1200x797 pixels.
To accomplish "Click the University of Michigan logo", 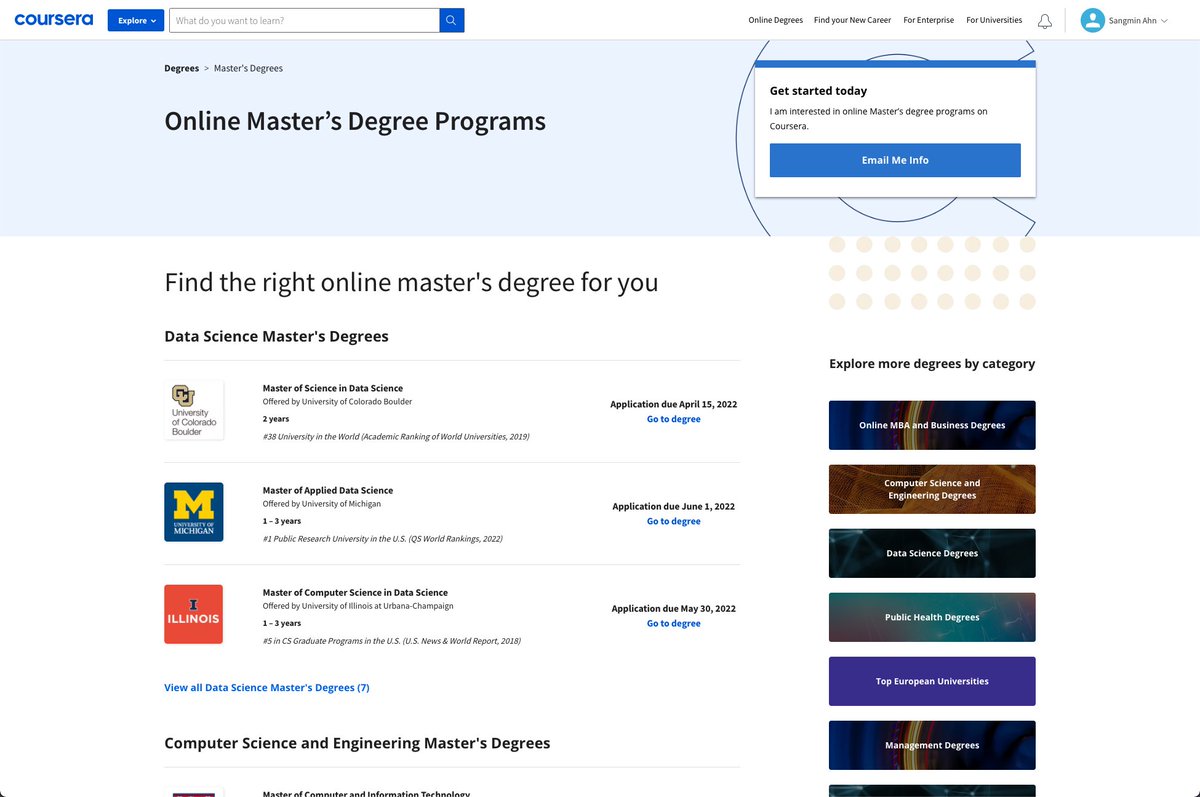I will (193, 512).
